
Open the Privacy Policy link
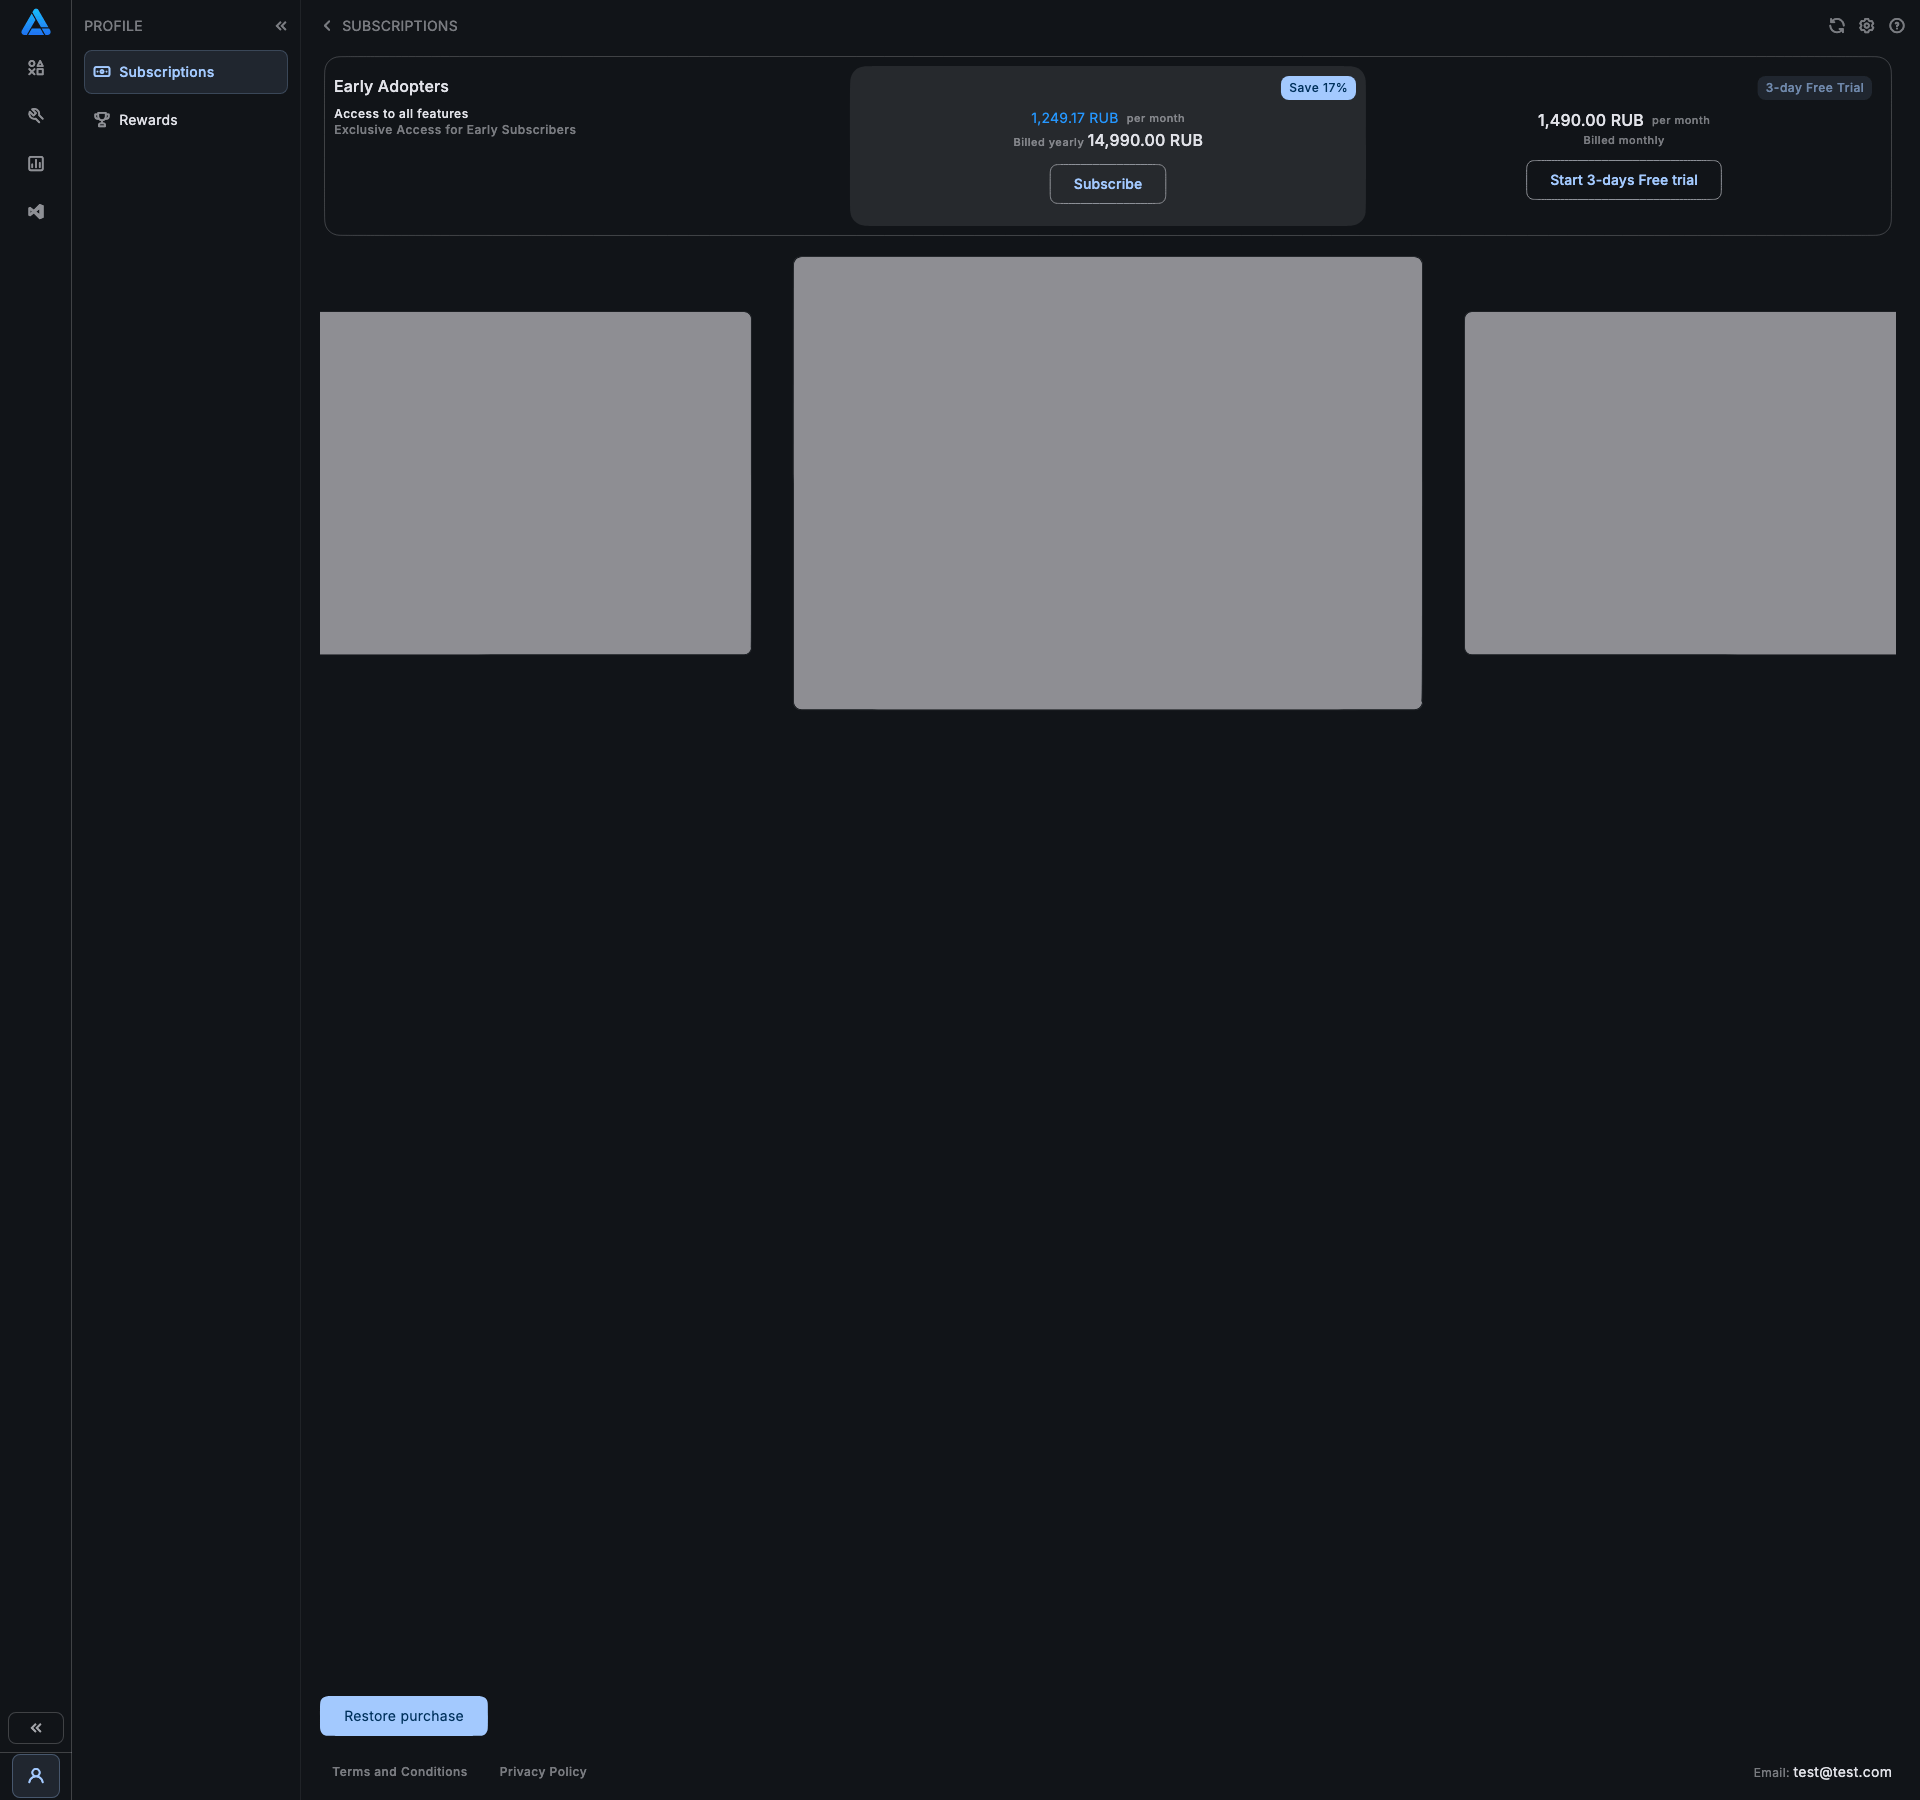pyautogui.click(x=543, y=1772)
